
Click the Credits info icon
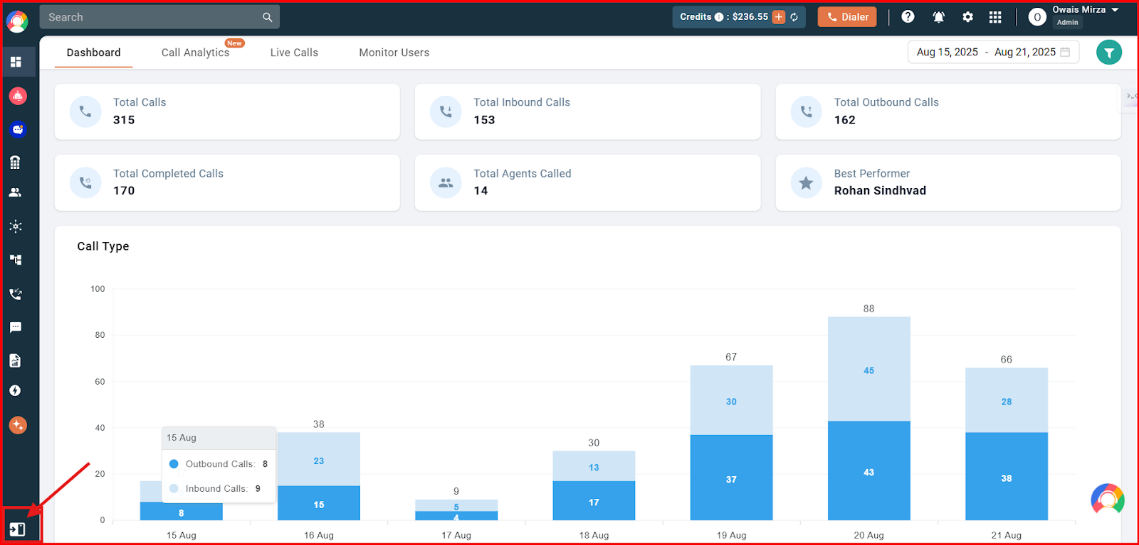point(718,17)
